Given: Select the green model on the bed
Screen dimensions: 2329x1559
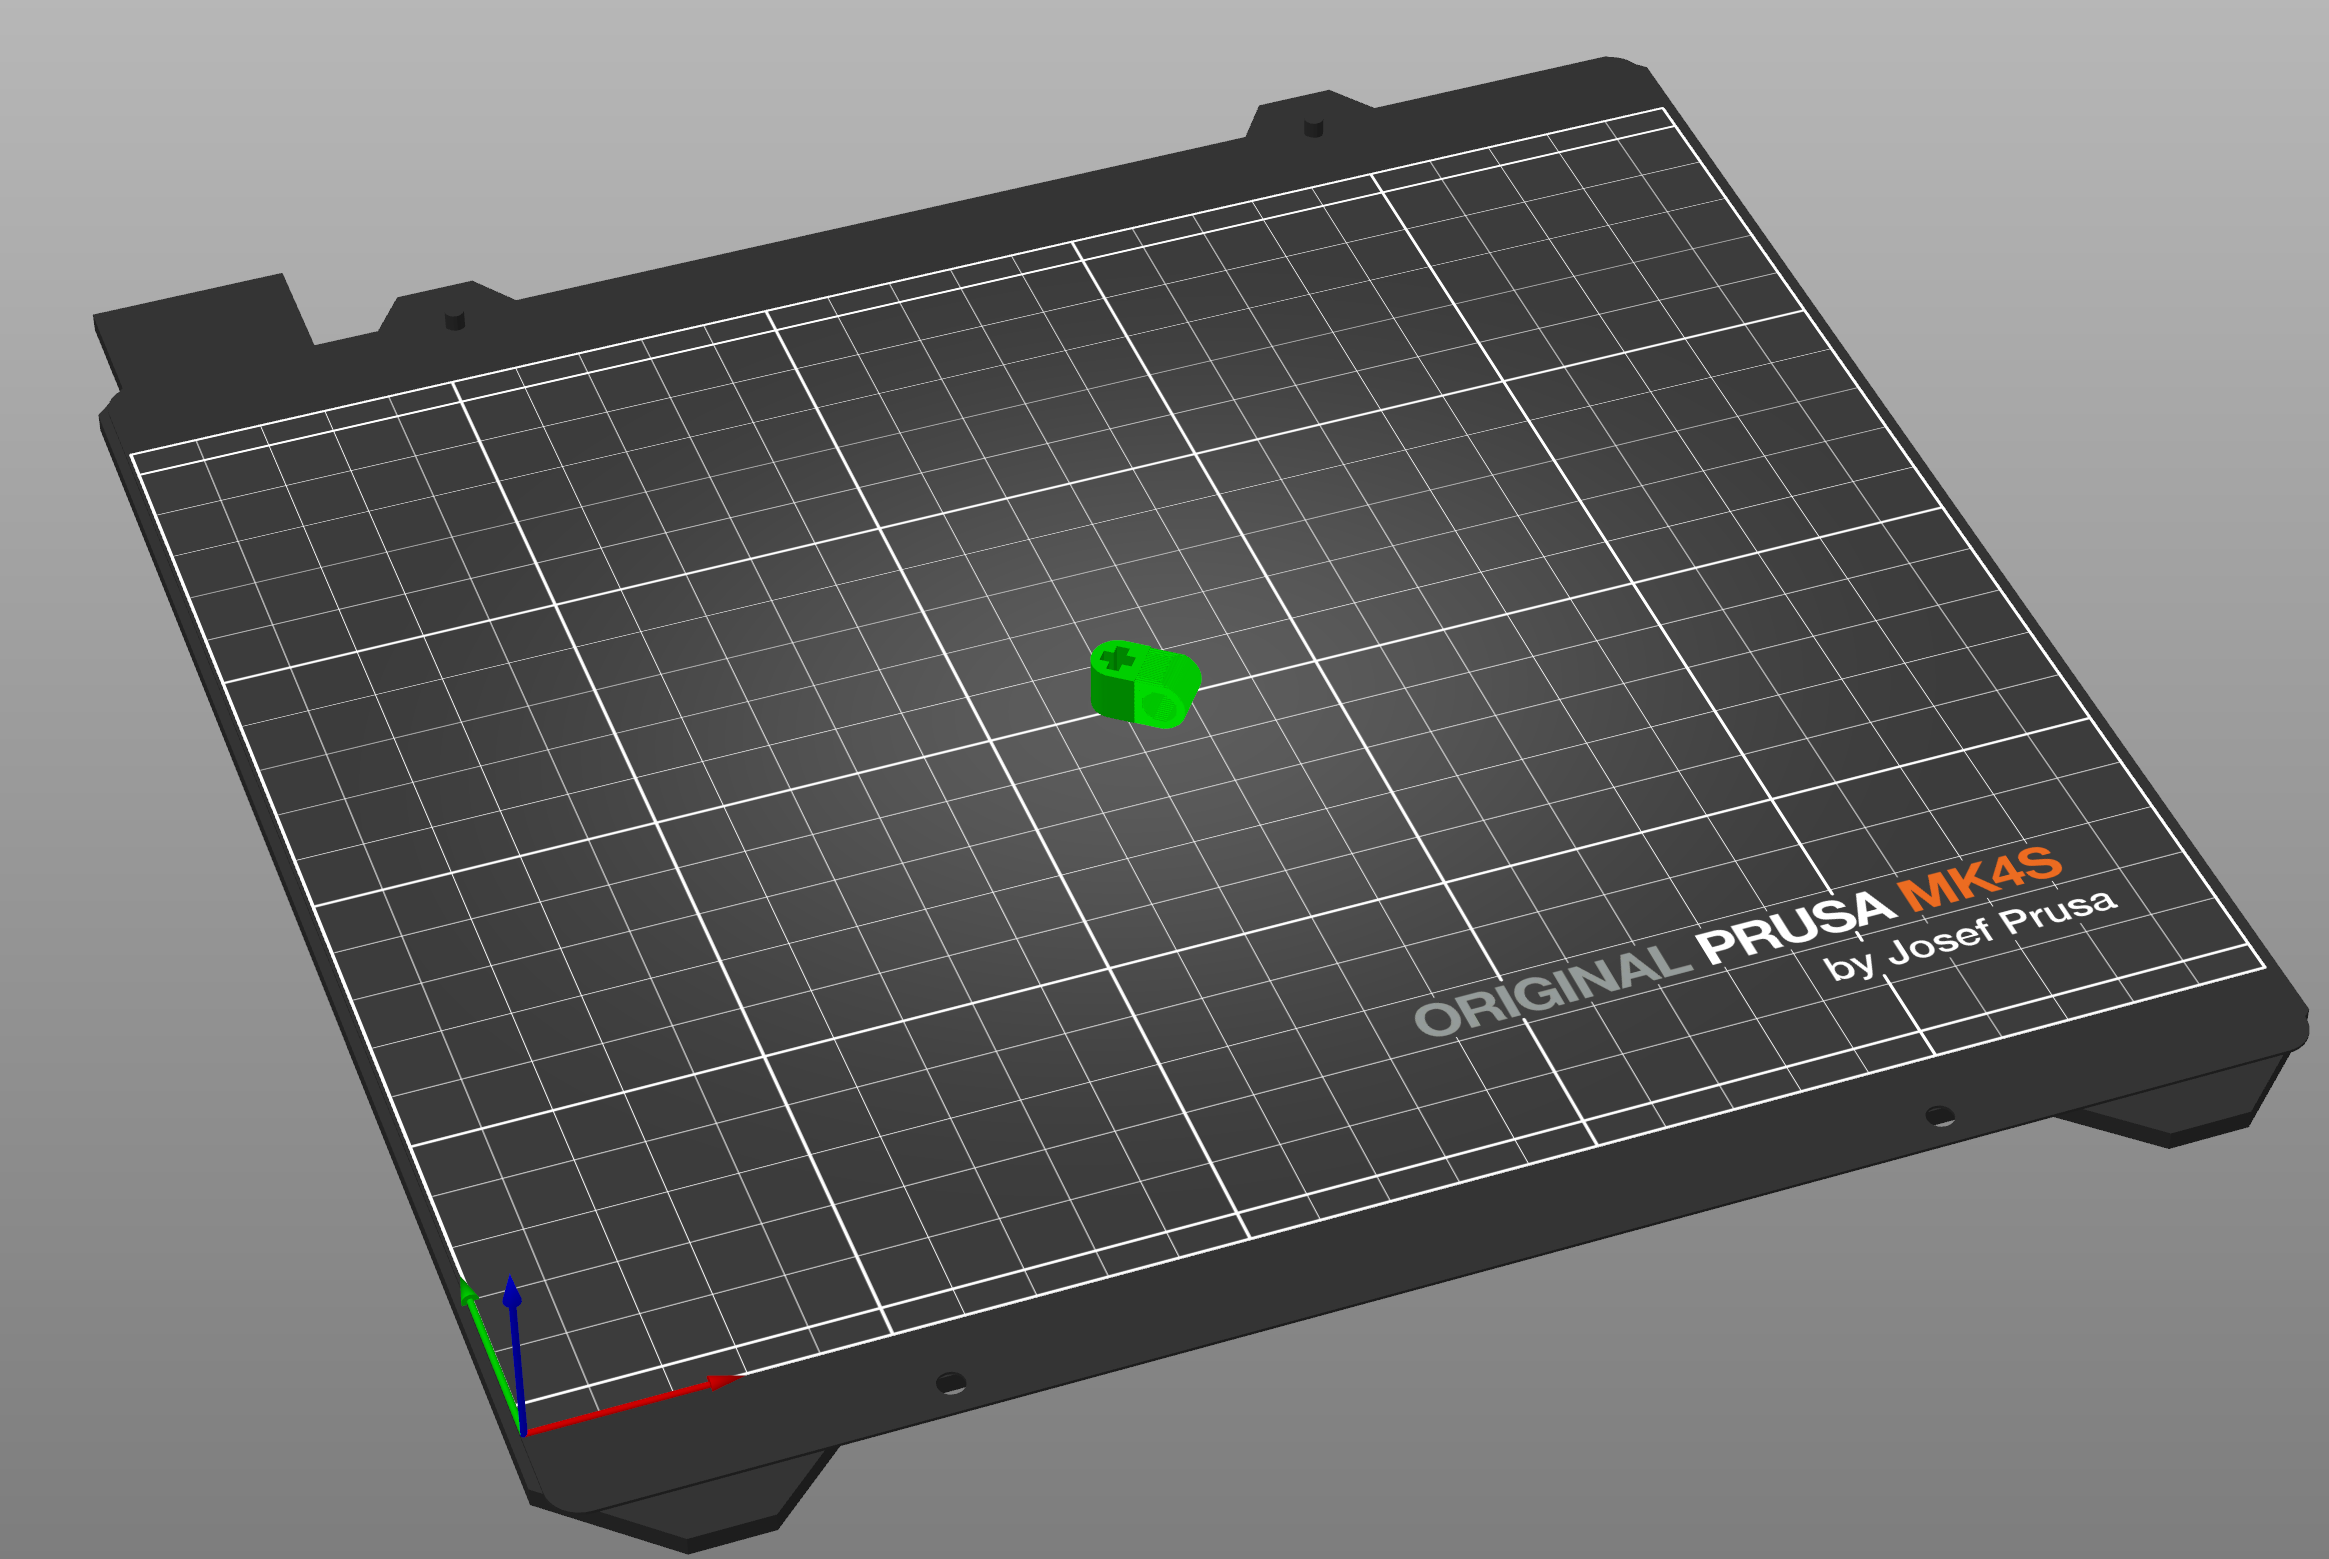Looking at the screenshot, I should click(x=1145, y=685).
